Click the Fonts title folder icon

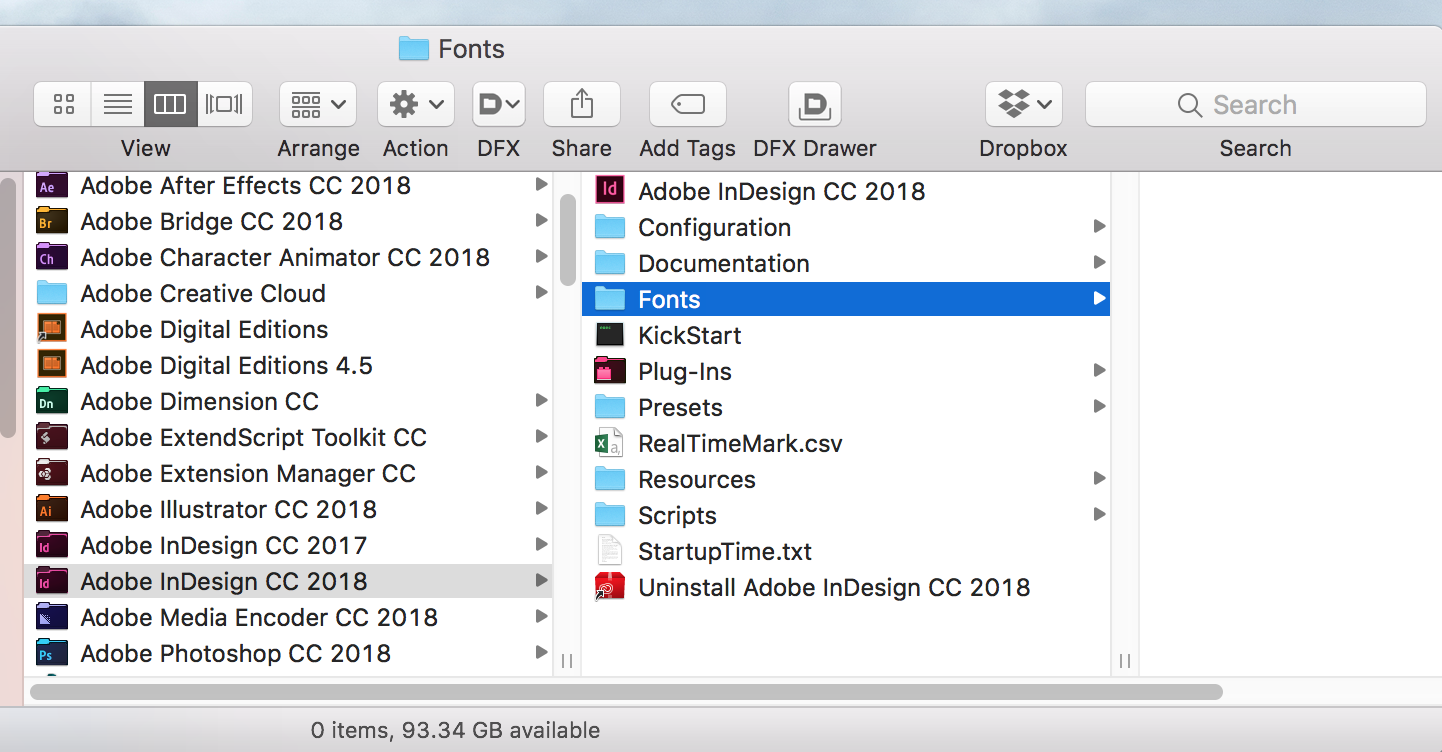coord(413,49)
